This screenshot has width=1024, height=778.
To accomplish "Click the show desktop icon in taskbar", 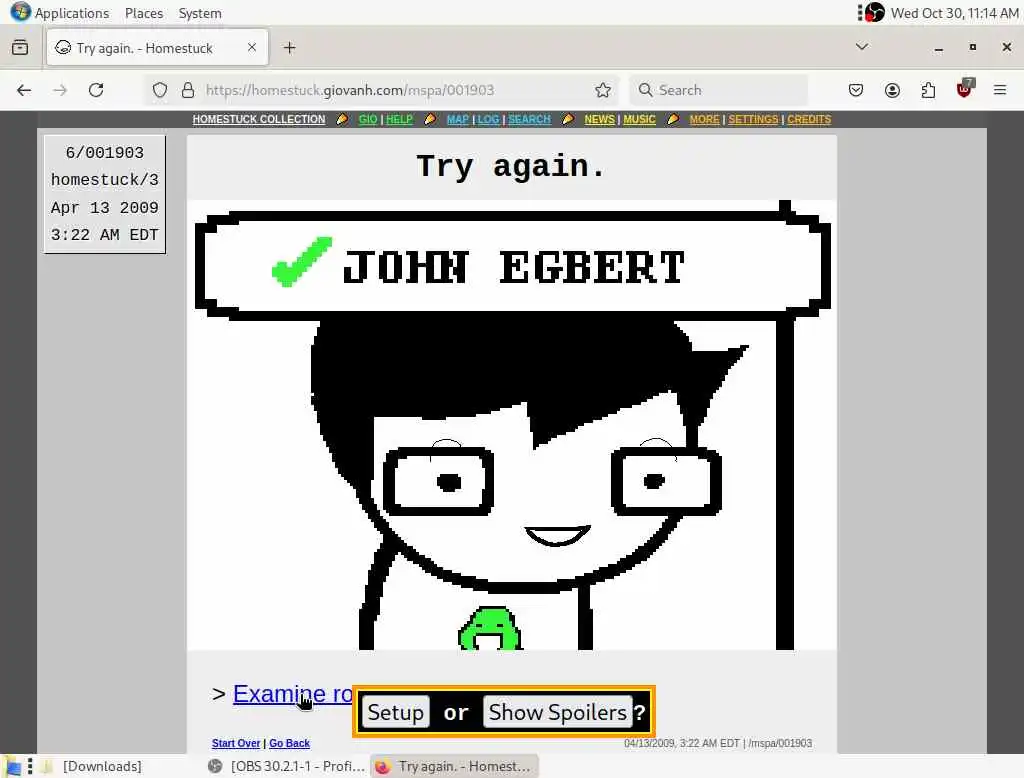I will coord(13,766).
